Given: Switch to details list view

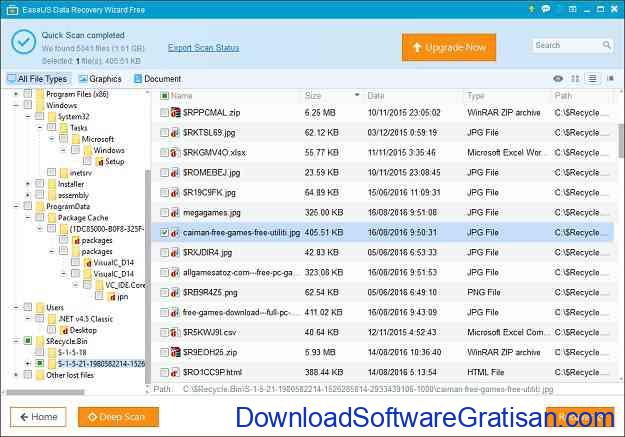Looking at the screenshot, I should point(593,79).
